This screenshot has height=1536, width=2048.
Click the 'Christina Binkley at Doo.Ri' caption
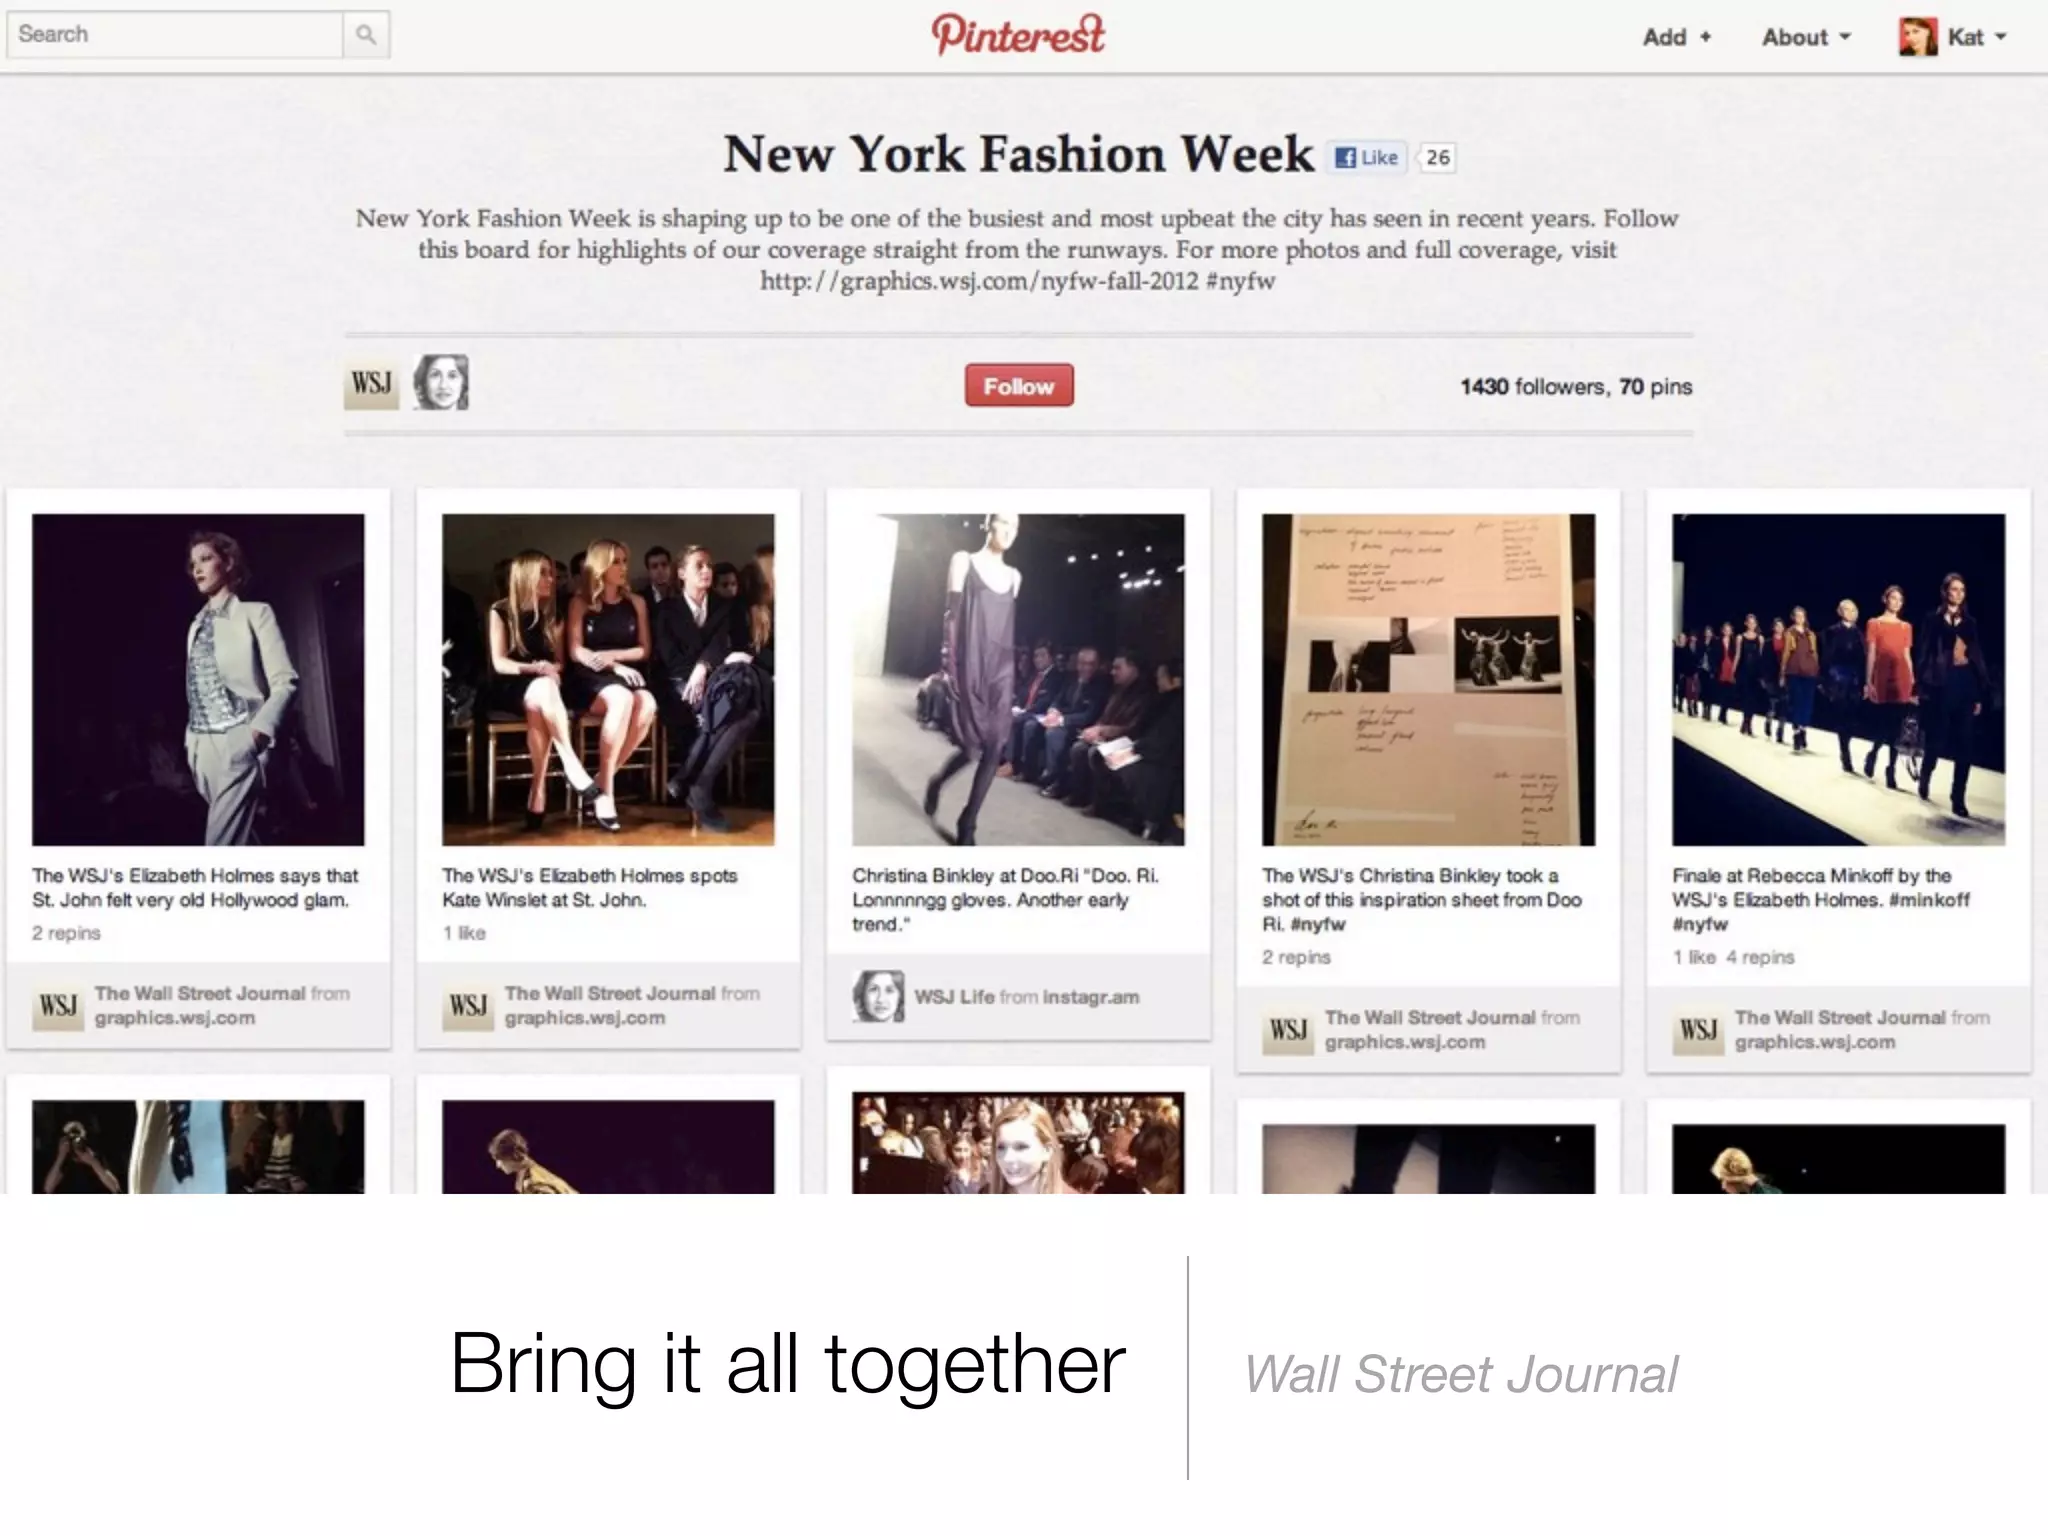click(1005, 900)
